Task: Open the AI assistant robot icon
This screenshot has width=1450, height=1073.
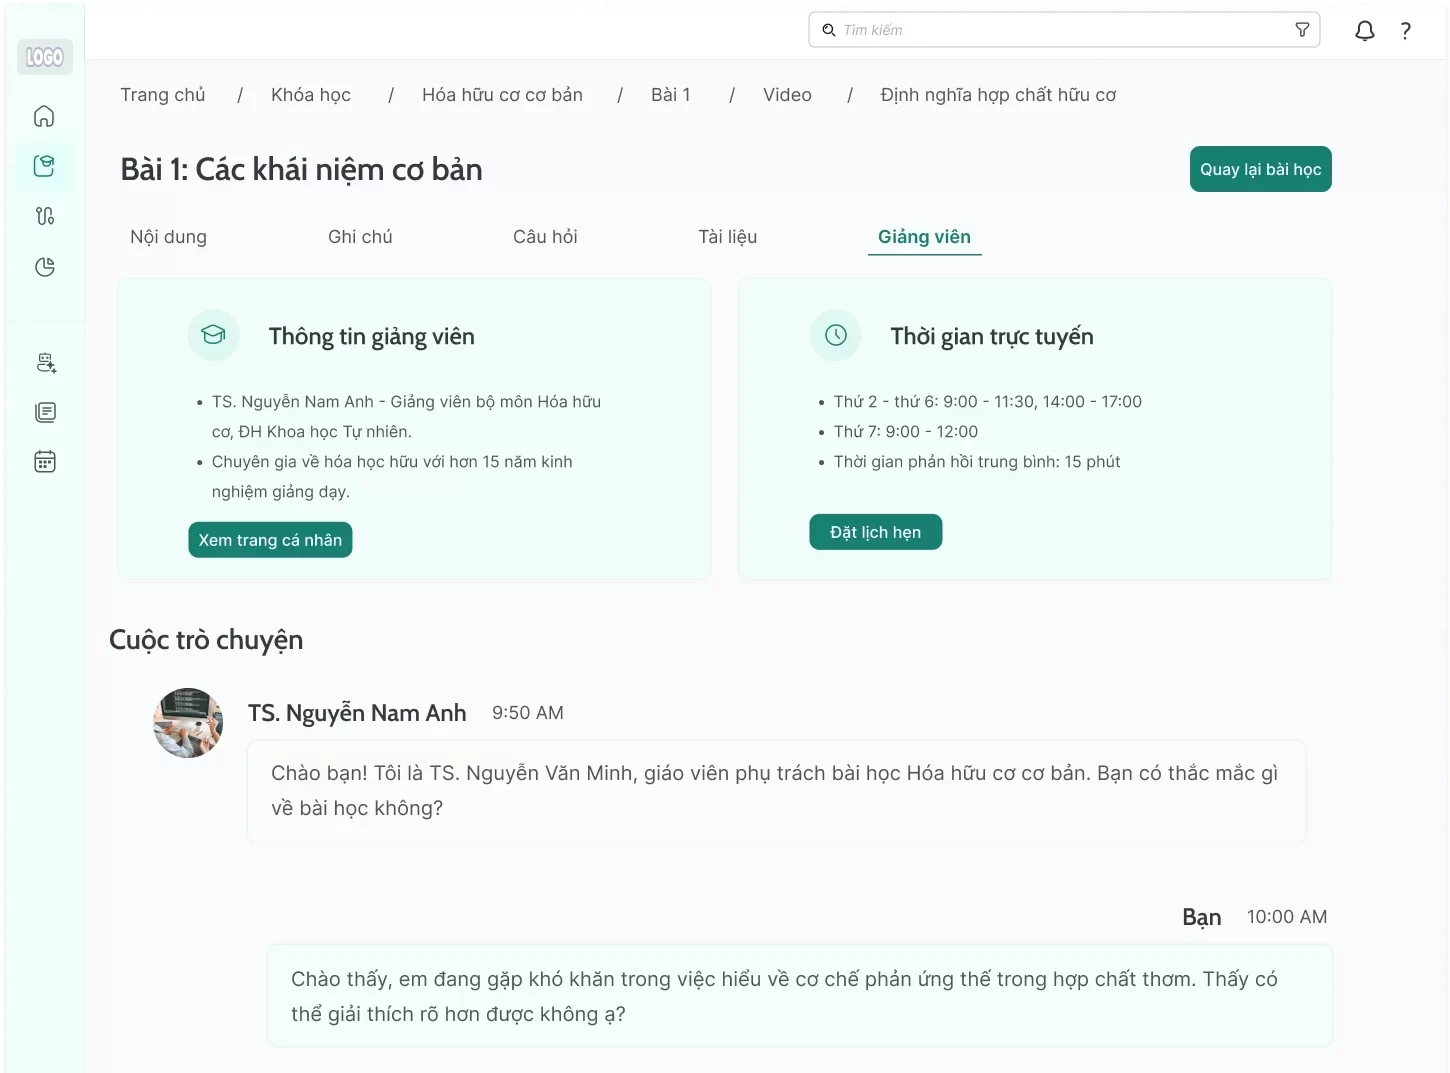Action: 44,363
